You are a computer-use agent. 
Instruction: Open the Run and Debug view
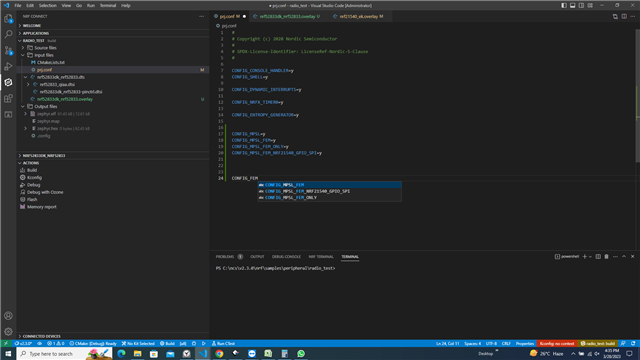[8, 66]
